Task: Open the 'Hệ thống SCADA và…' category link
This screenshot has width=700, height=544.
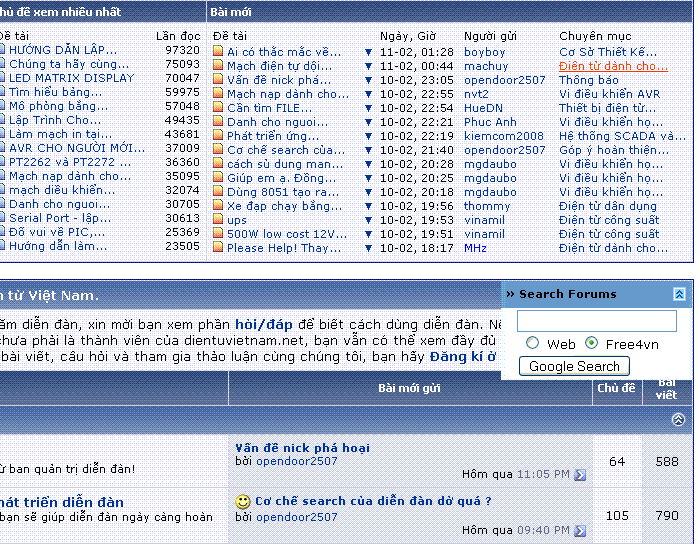Action: point(622,136)
